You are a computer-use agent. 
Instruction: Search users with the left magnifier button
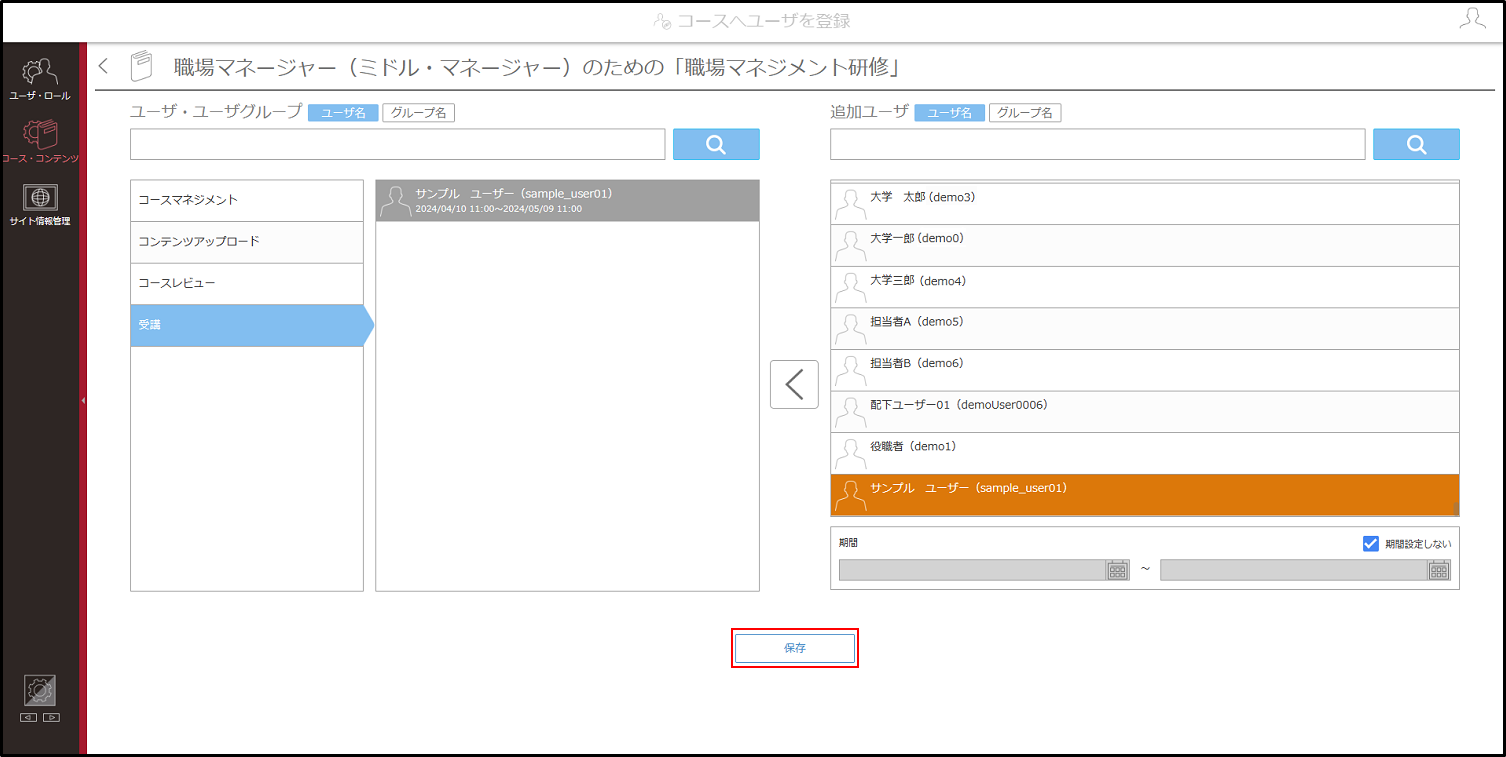(716, 144)
